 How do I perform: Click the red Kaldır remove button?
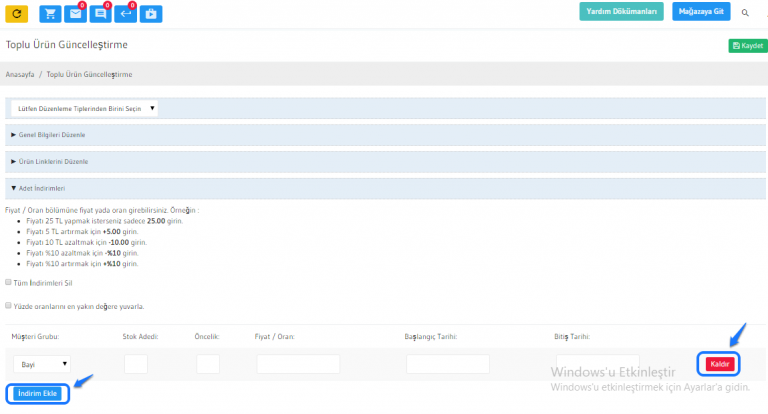(718, 364)
